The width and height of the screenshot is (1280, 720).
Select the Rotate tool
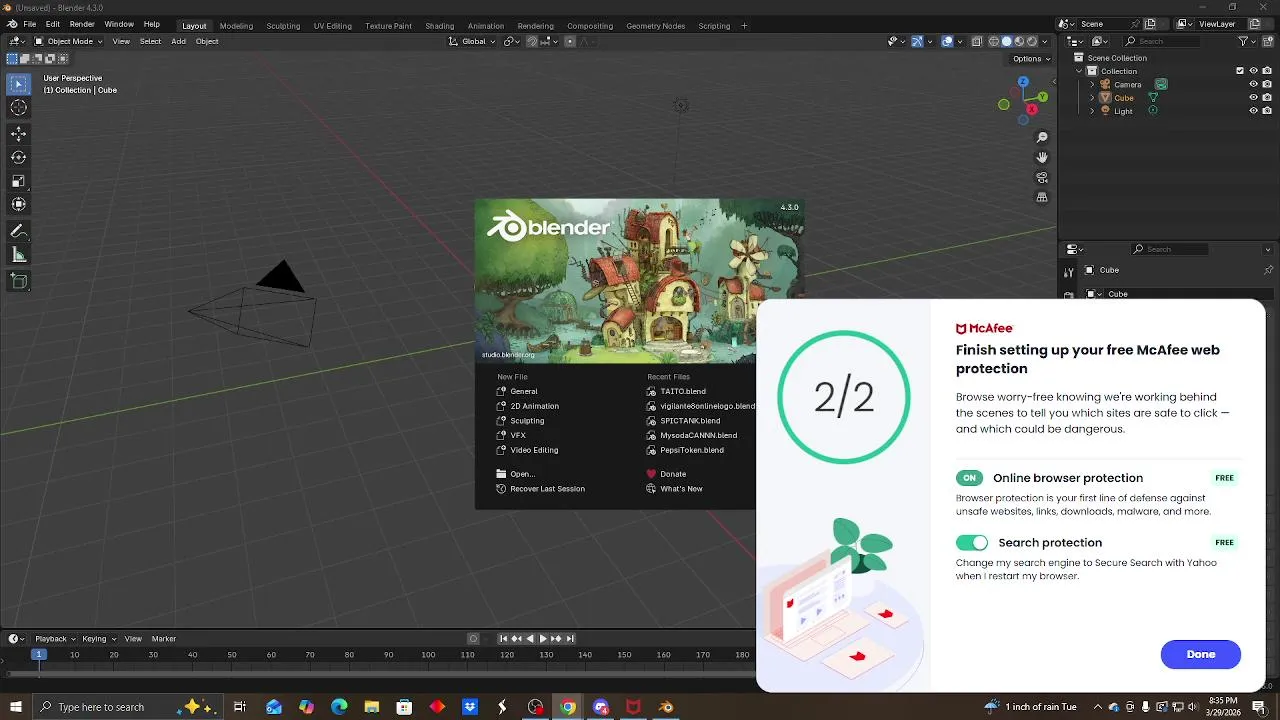click(x=18, y=157)
